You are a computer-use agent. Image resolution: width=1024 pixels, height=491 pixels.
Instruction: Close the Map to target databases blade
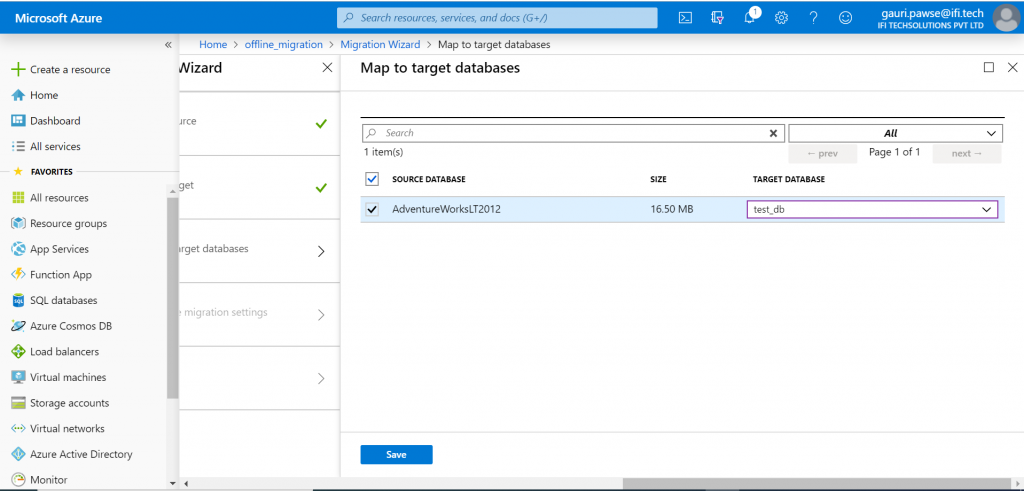coord(1013,67)
